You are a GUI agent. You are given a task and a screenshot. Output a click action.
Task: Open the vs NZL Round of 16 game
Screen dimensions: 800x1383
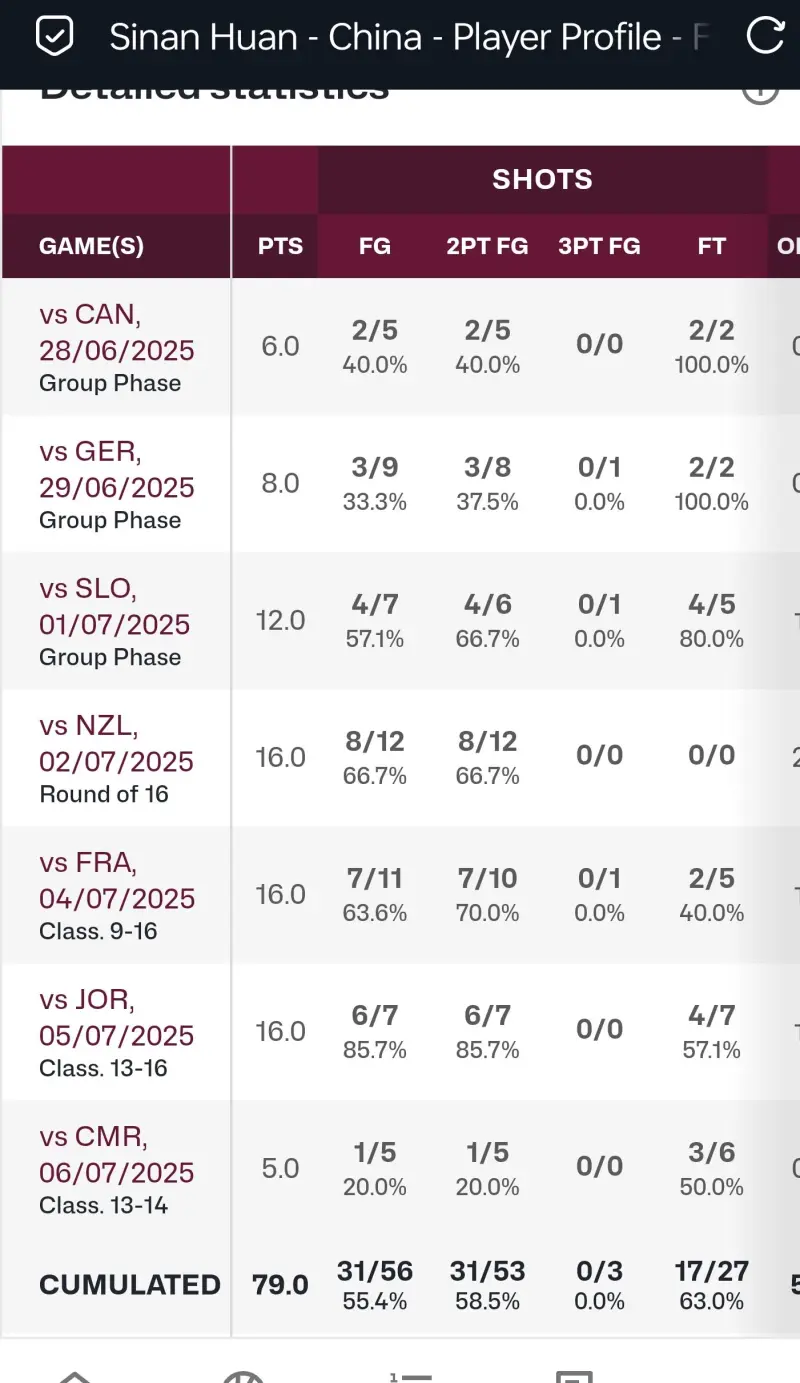(116, 744)
